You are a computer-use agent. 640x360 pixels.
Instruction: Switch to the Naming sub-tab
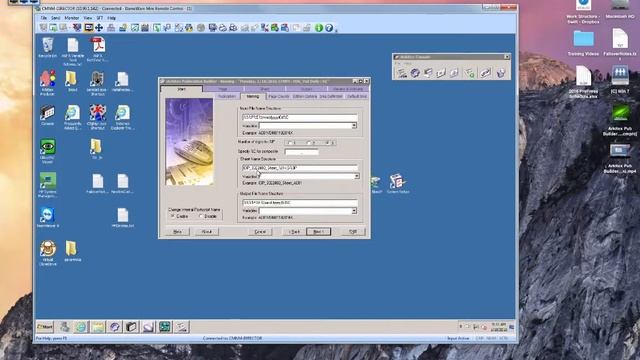pyautogui.click(x=253, y=96)
